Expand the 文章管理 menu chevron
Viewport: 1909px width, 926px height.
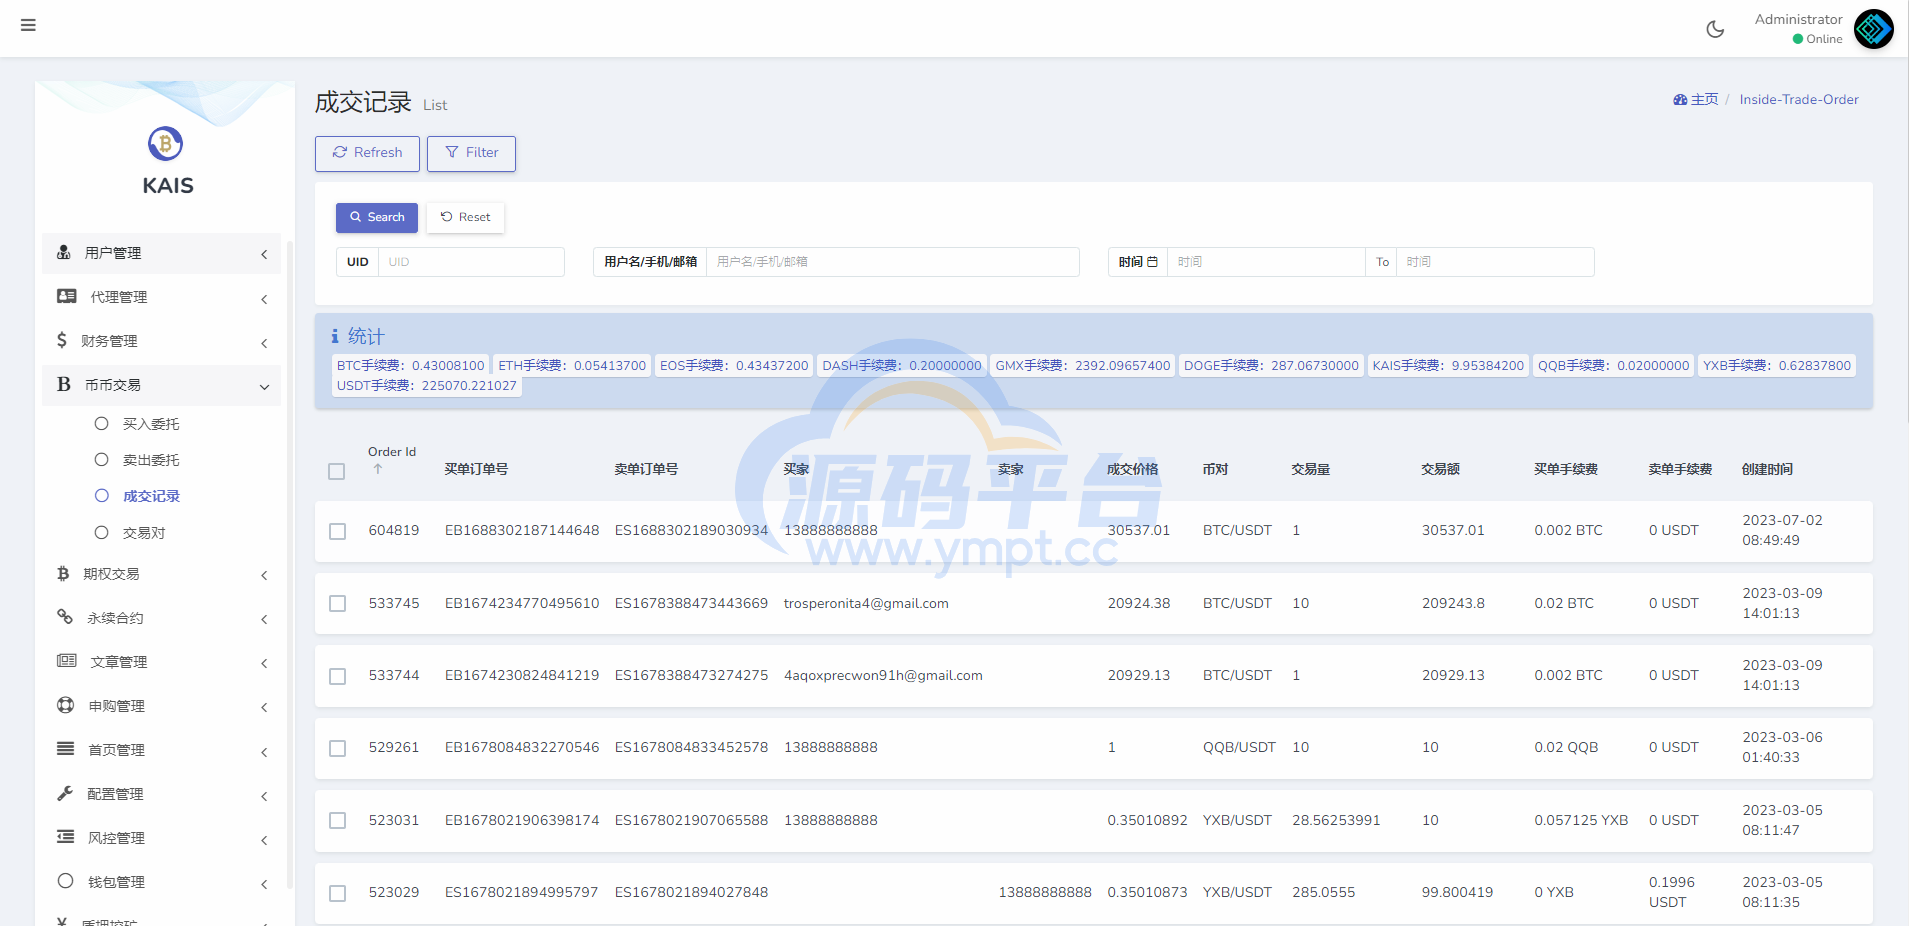click(x=264, y=663)
